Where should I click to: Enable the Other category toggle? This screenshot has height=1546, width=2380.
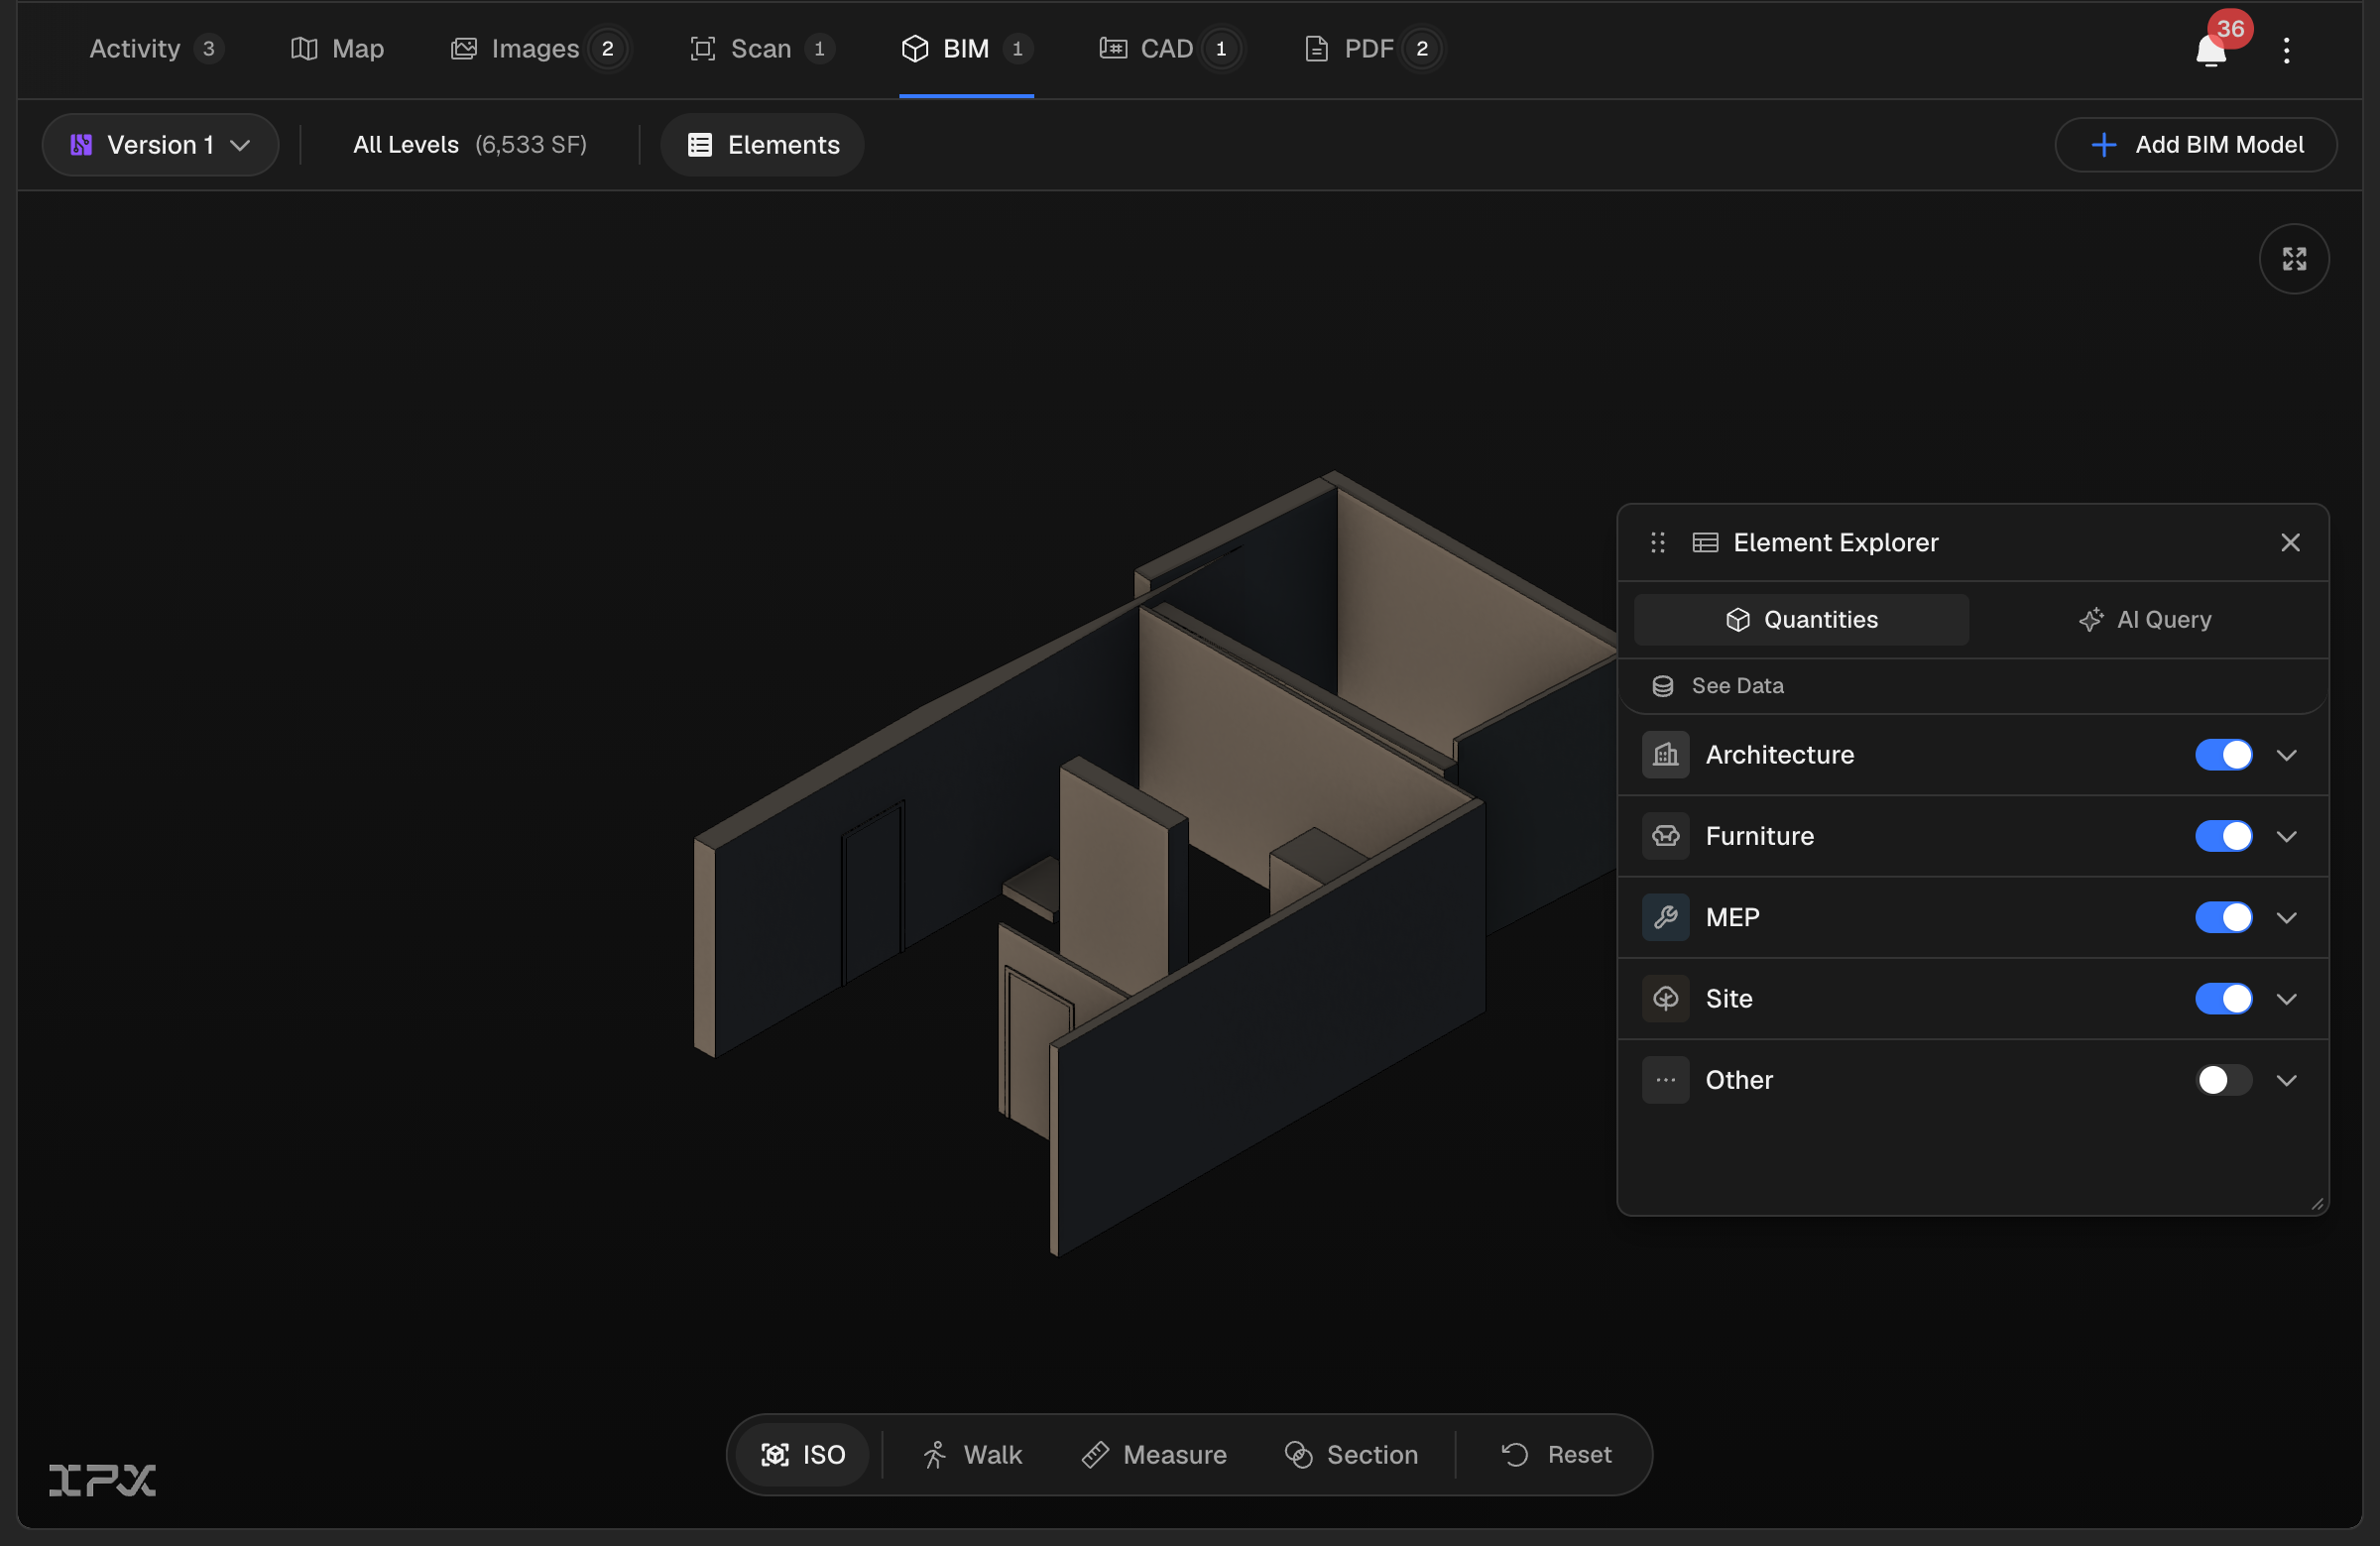pos(2224,1080)
